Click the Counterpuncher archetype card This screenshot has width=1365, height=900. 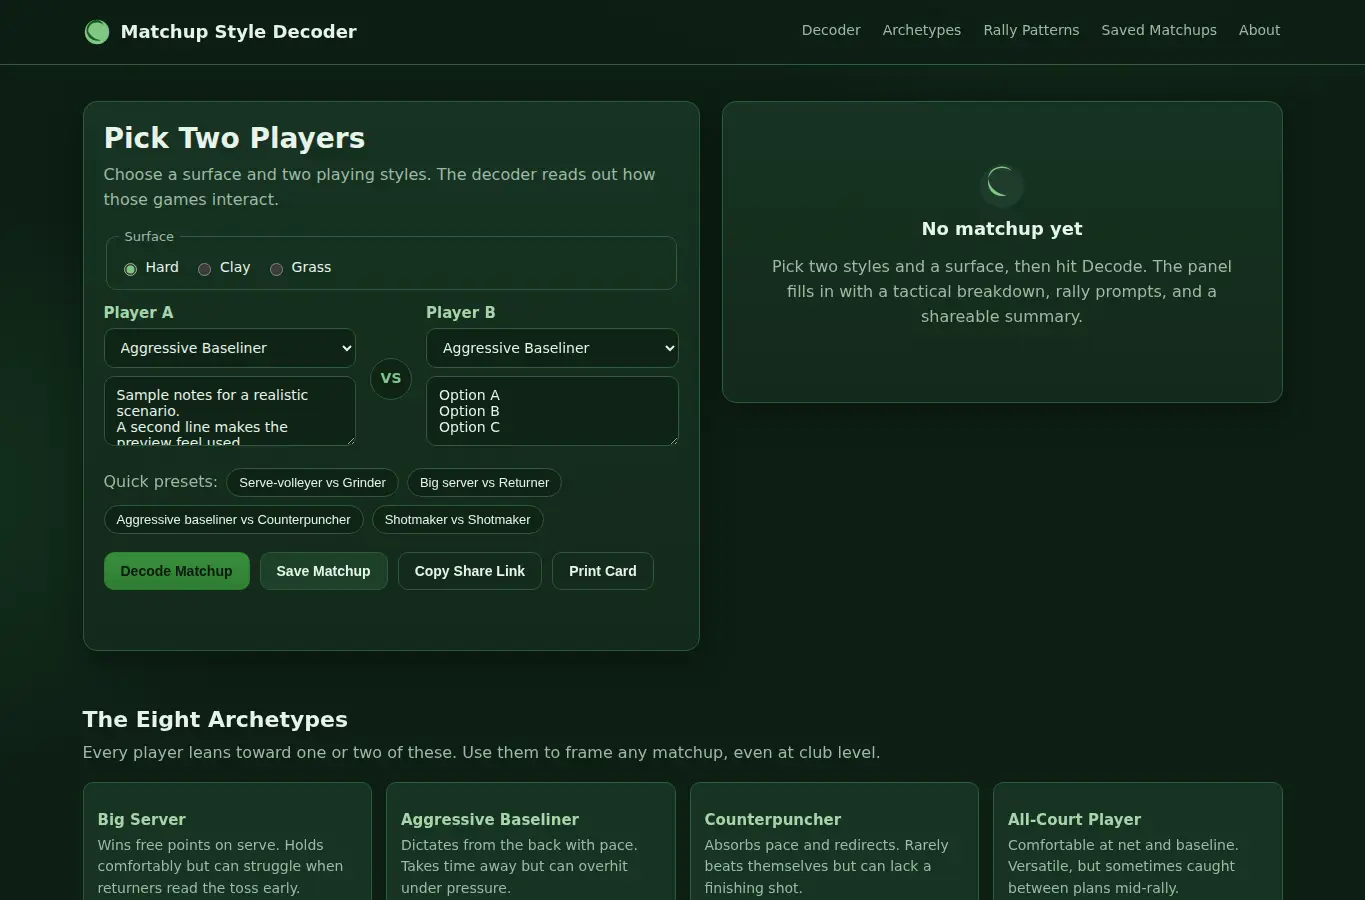[x=834, y=842]
